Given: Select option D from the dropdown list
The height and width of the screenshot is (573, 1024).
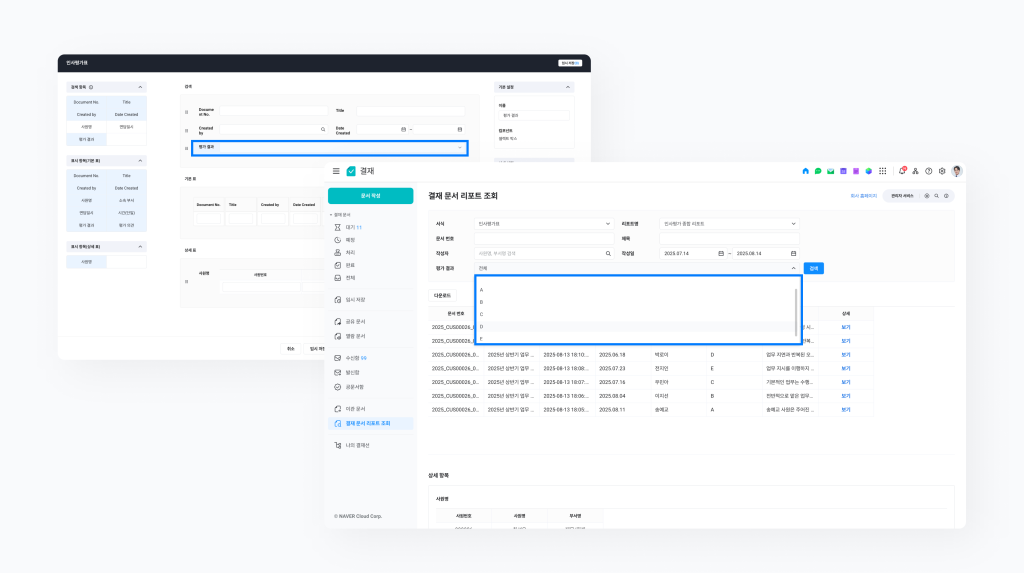Looking at the screenshot, I should (482, 327).
